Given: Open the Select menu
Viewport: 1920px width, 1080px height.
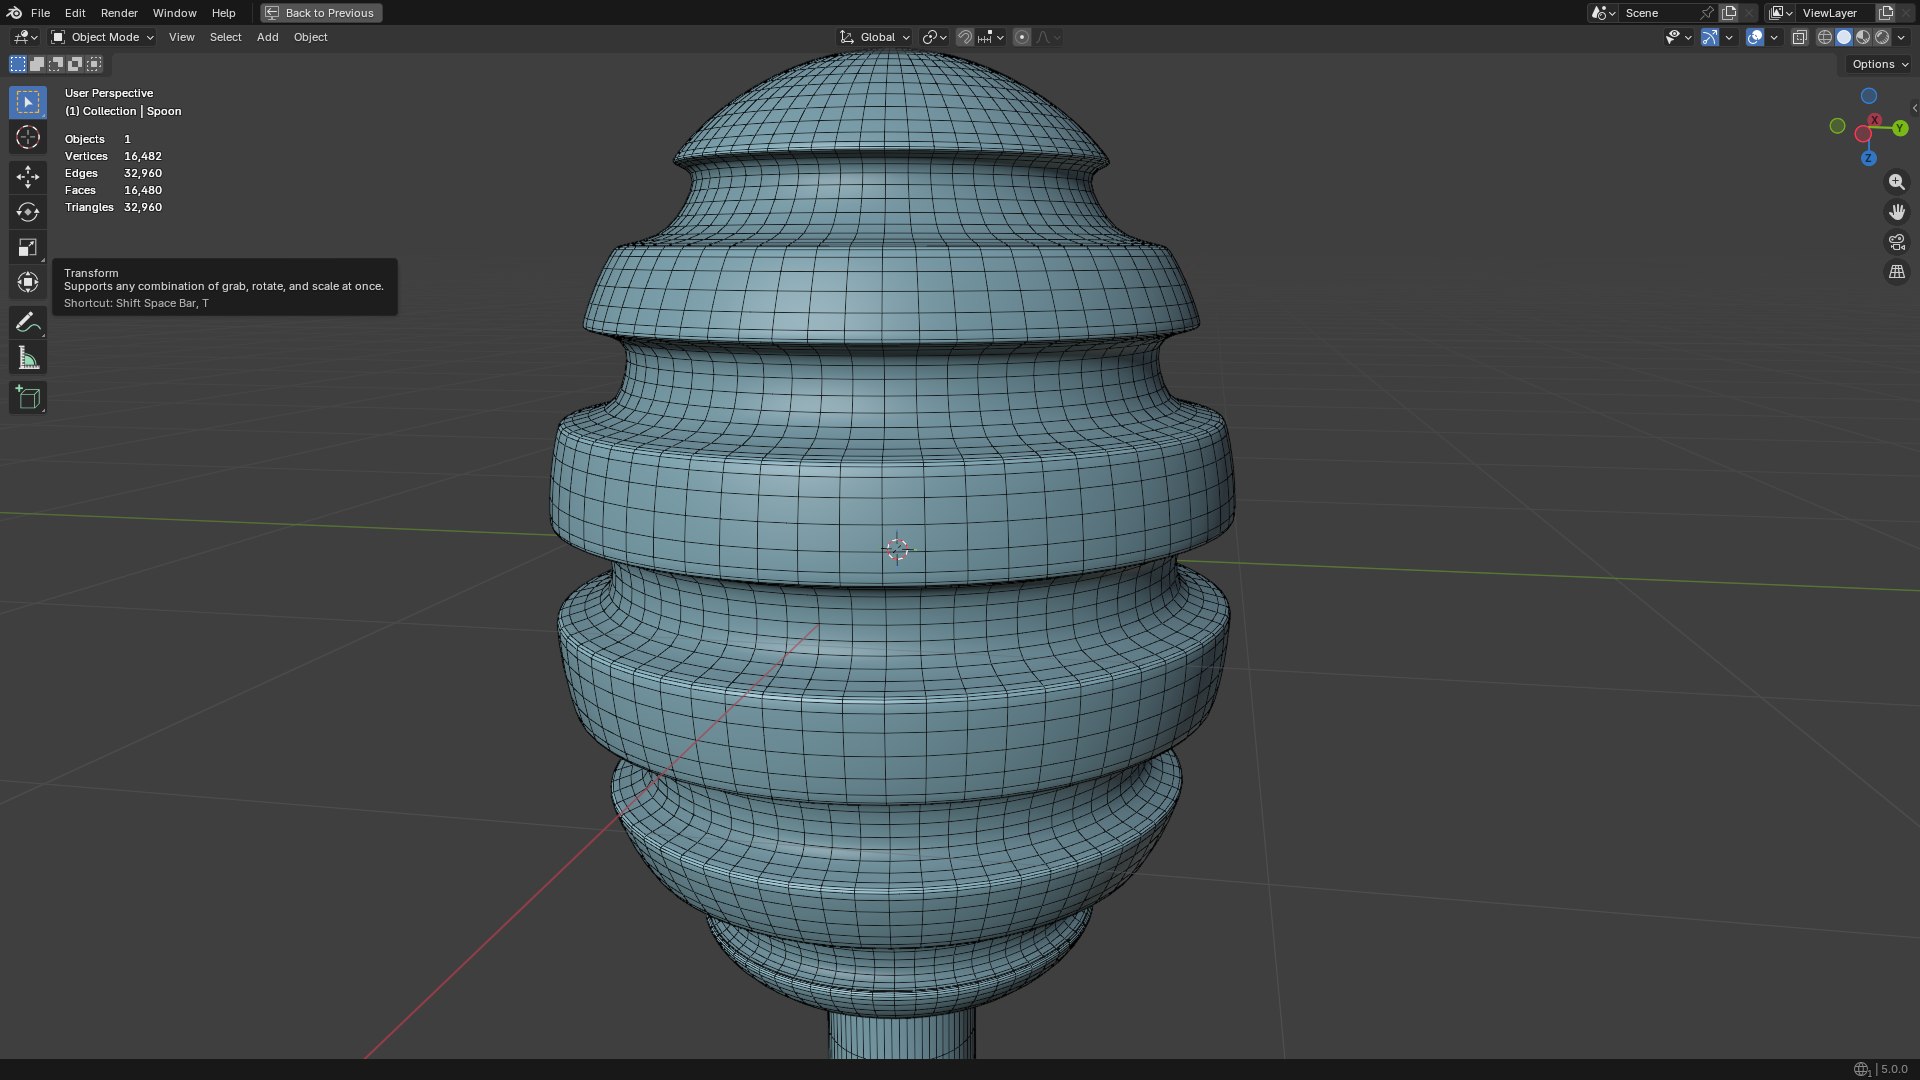Looking at the screenshot, I should point(225,37).
